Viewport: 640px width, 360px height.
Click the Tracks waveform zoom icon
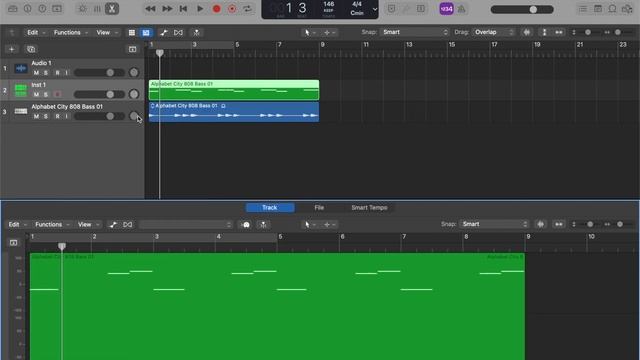(x=527, y=32)
